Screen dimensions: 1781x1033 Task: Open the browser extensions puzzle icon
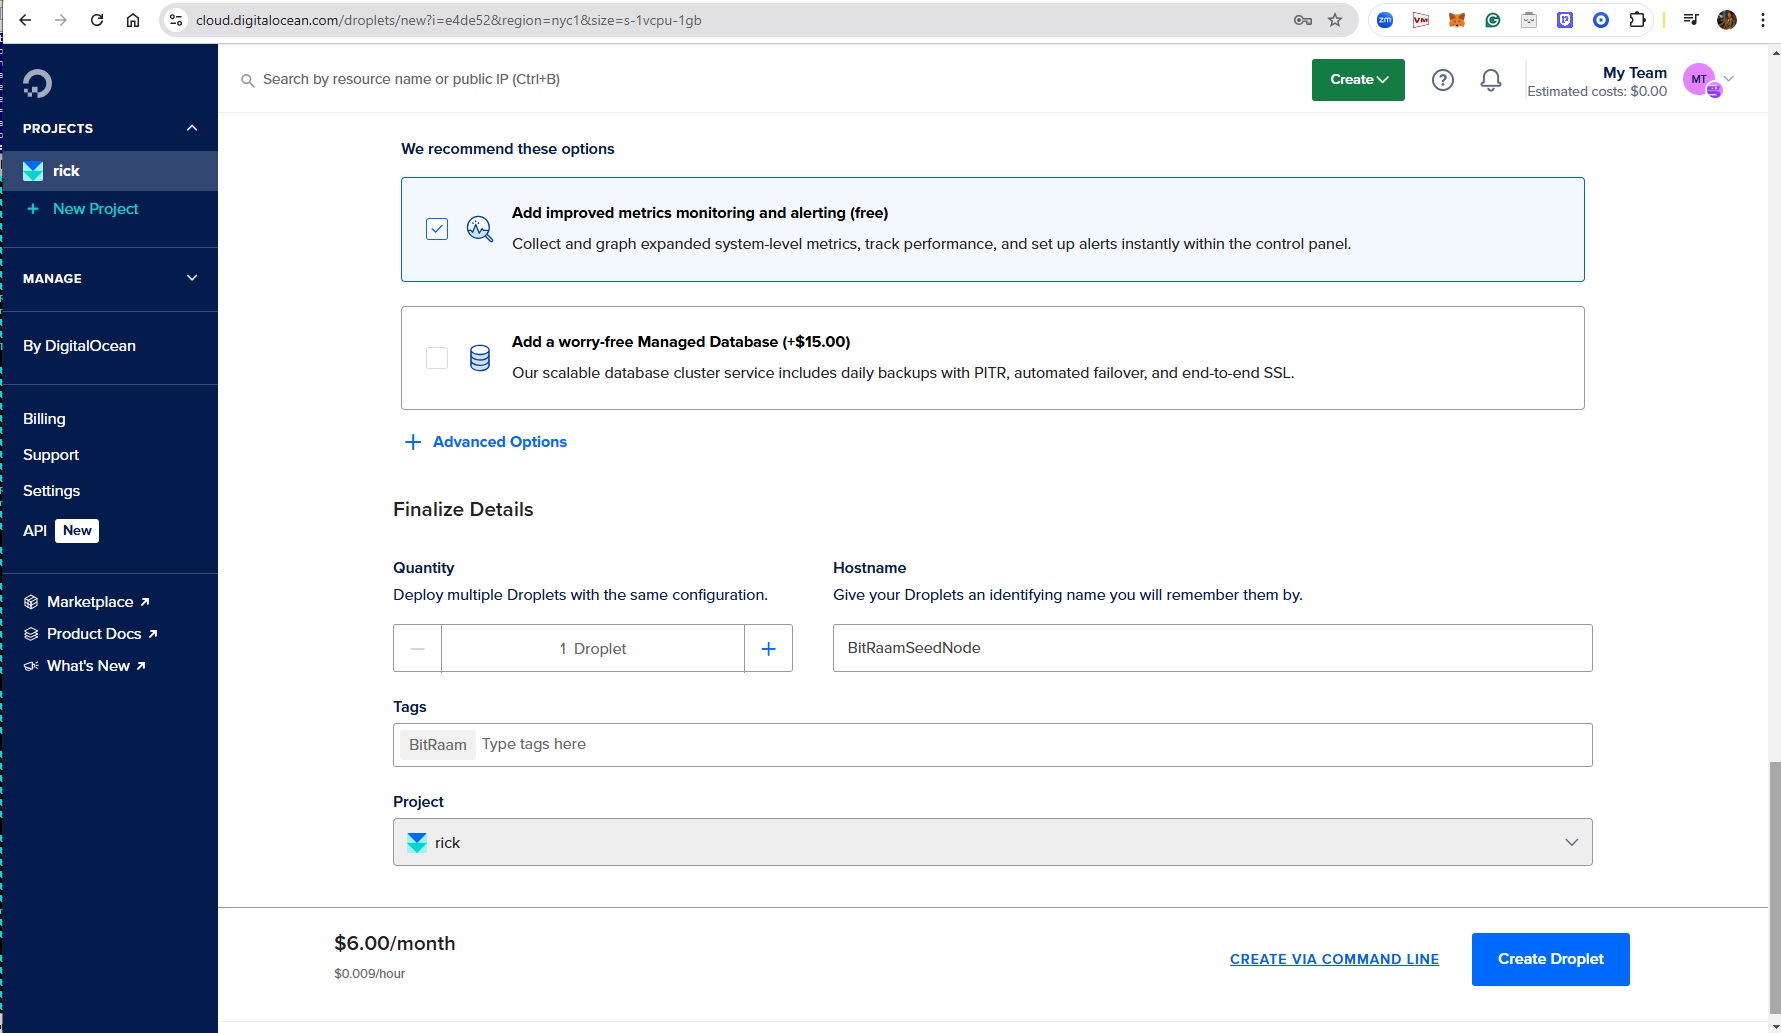(x=1637, y=20)
